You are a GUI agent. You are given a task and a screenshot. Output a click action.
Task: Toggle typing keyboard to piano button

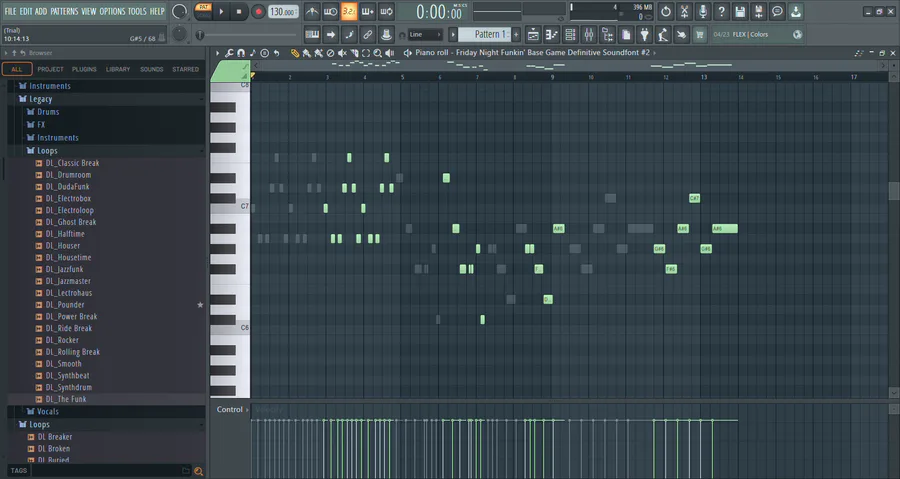[312, 34]
